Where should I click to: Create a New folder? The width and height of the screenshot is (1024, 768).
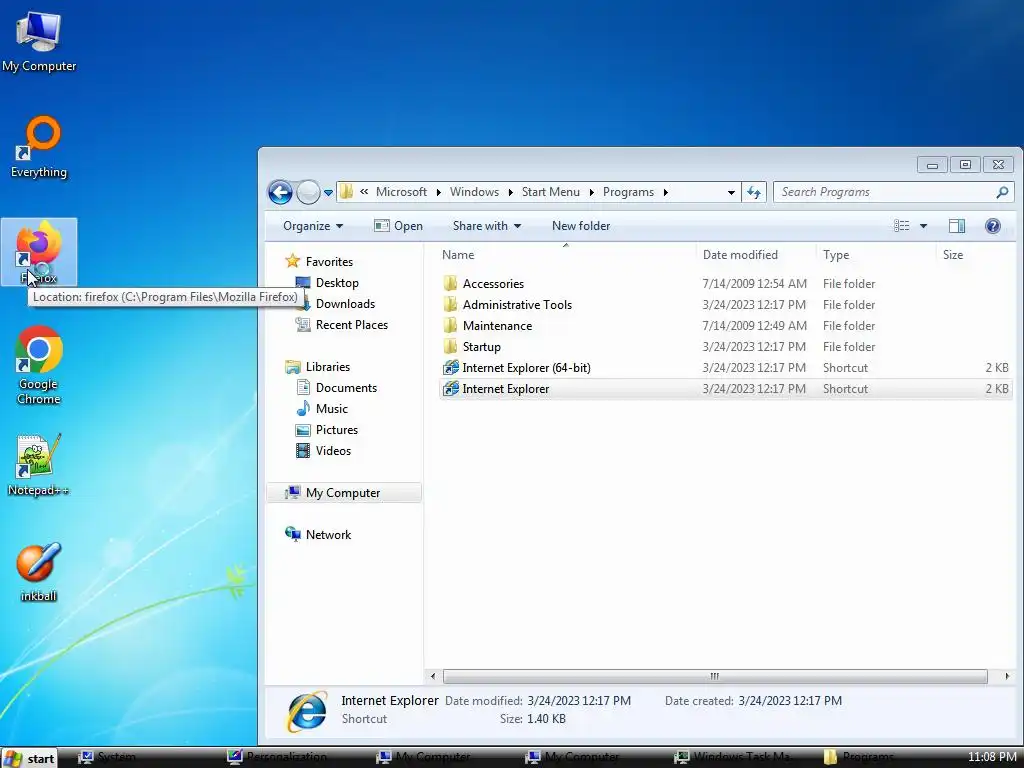[581, 226]
